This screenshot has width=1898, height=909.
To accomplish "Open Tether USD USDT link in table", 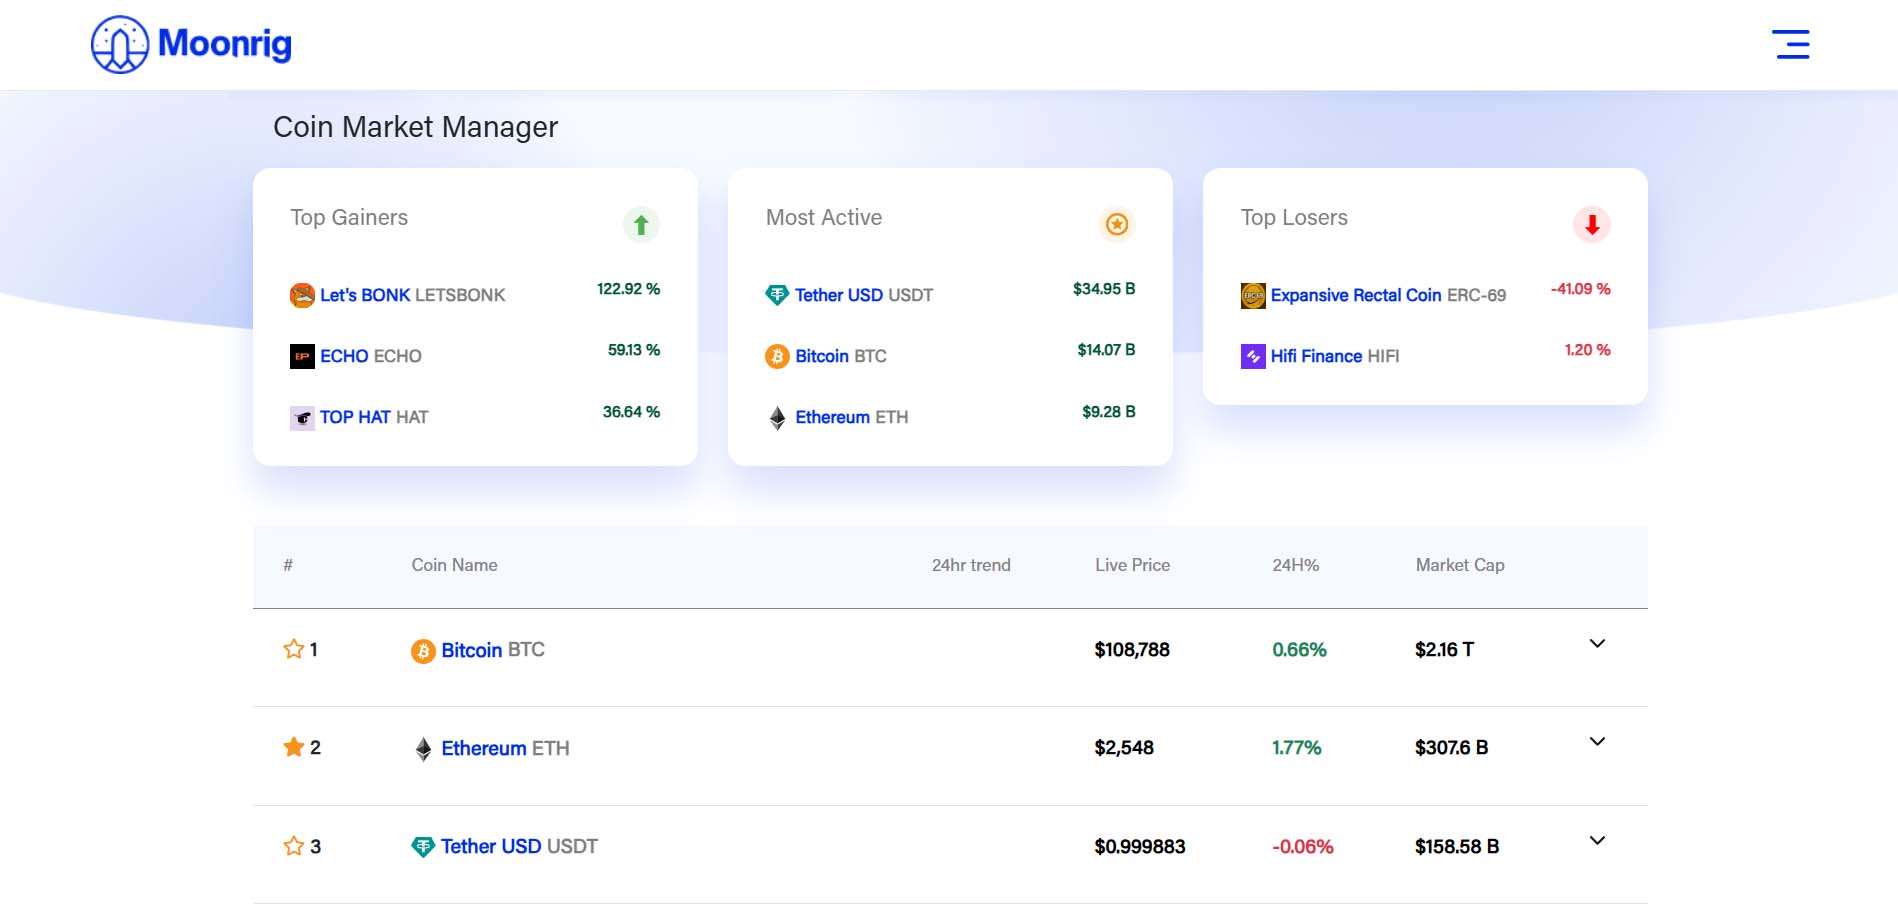I will click(x=519, y=846).
